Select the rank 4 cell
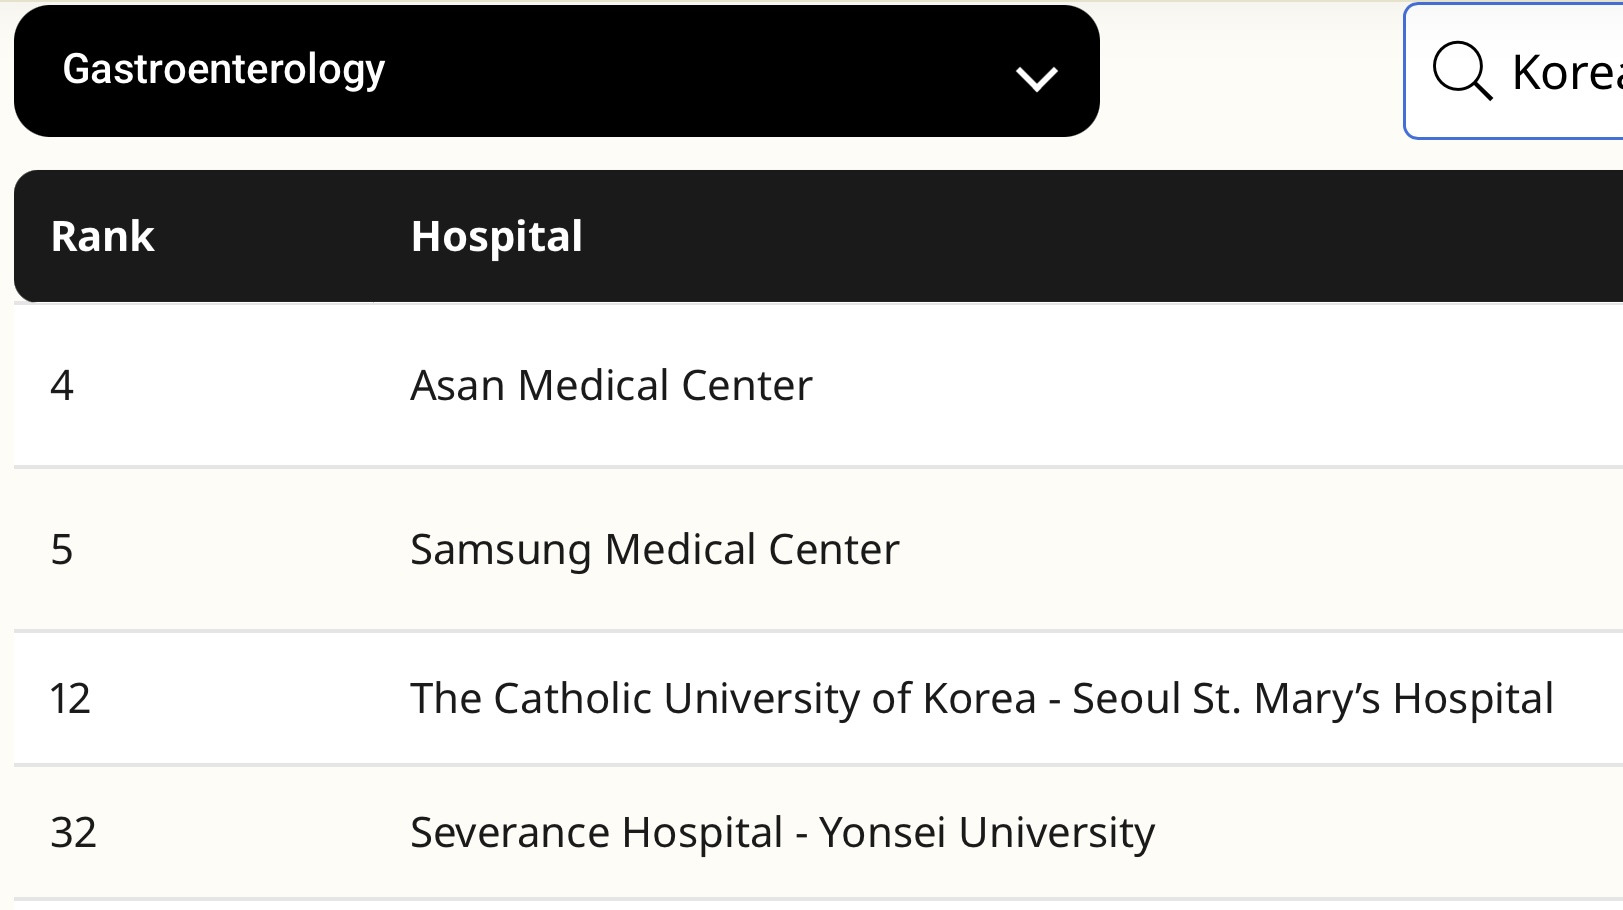The width and height of the screenshot is (1623, 910). tap(62, 386)
